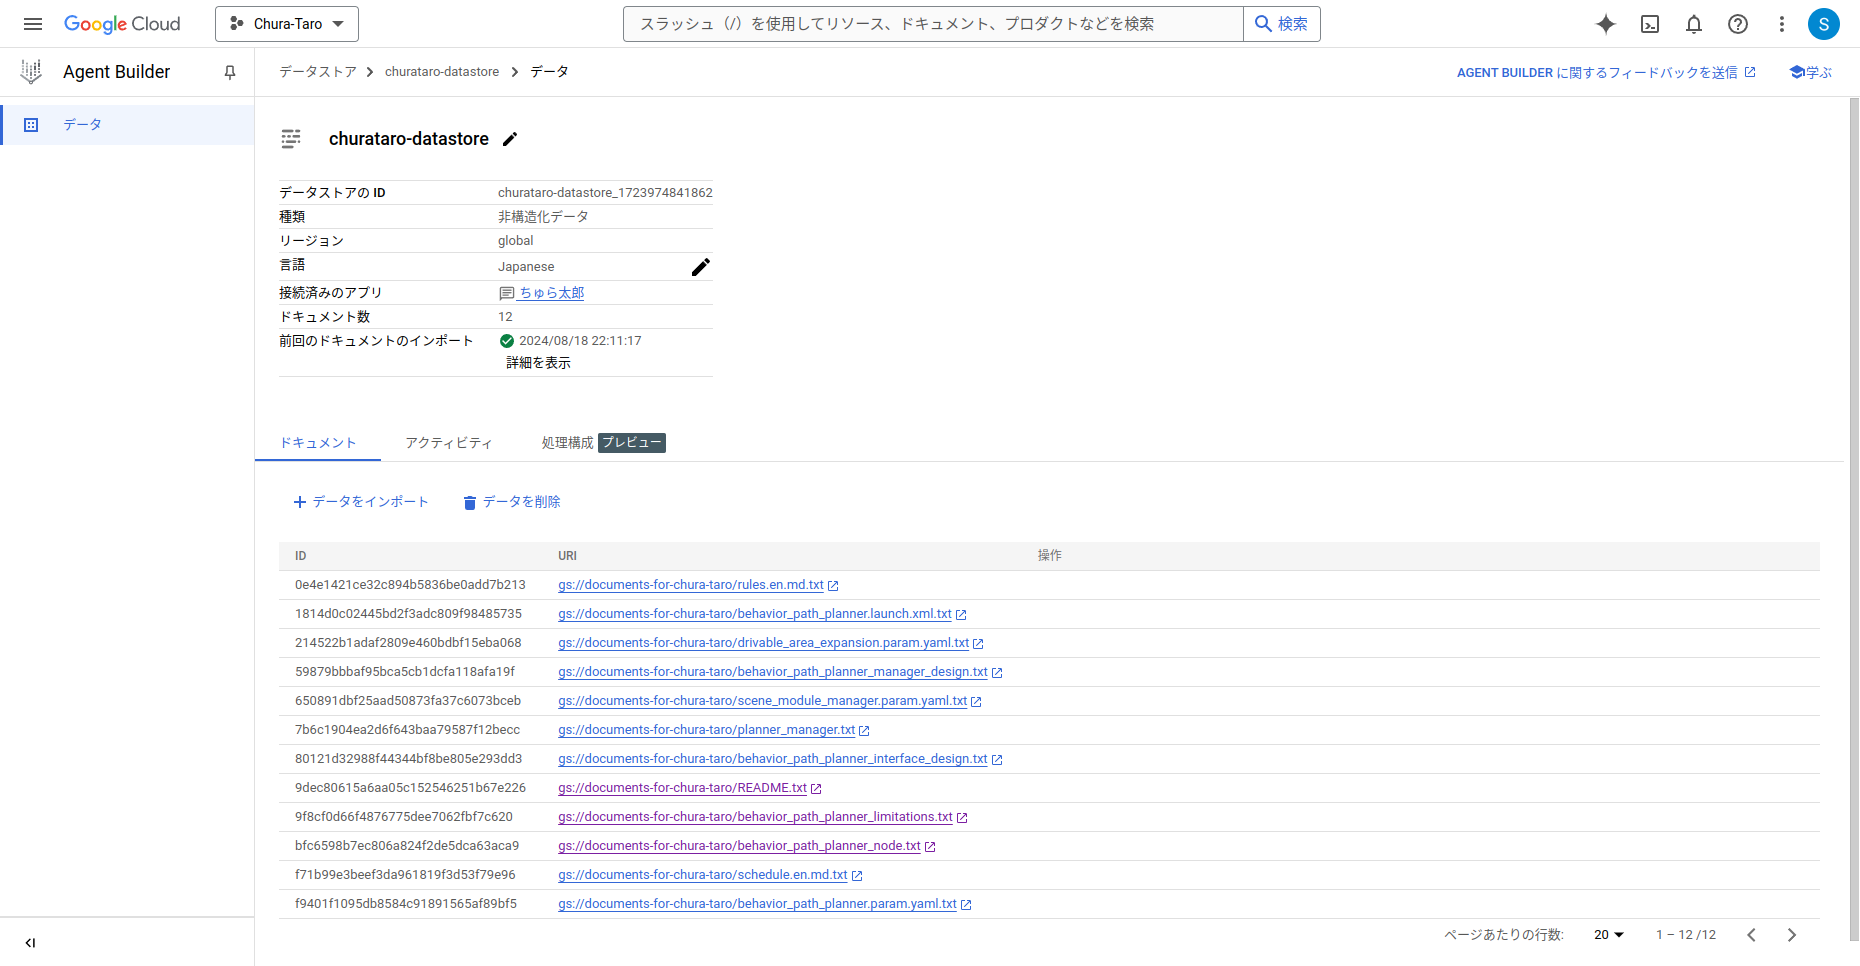Select document ID f9401f1095db8584c91891565af89bf5
Screen dimensions: 1860x966
pyautogui.click(x=406, y=904)
